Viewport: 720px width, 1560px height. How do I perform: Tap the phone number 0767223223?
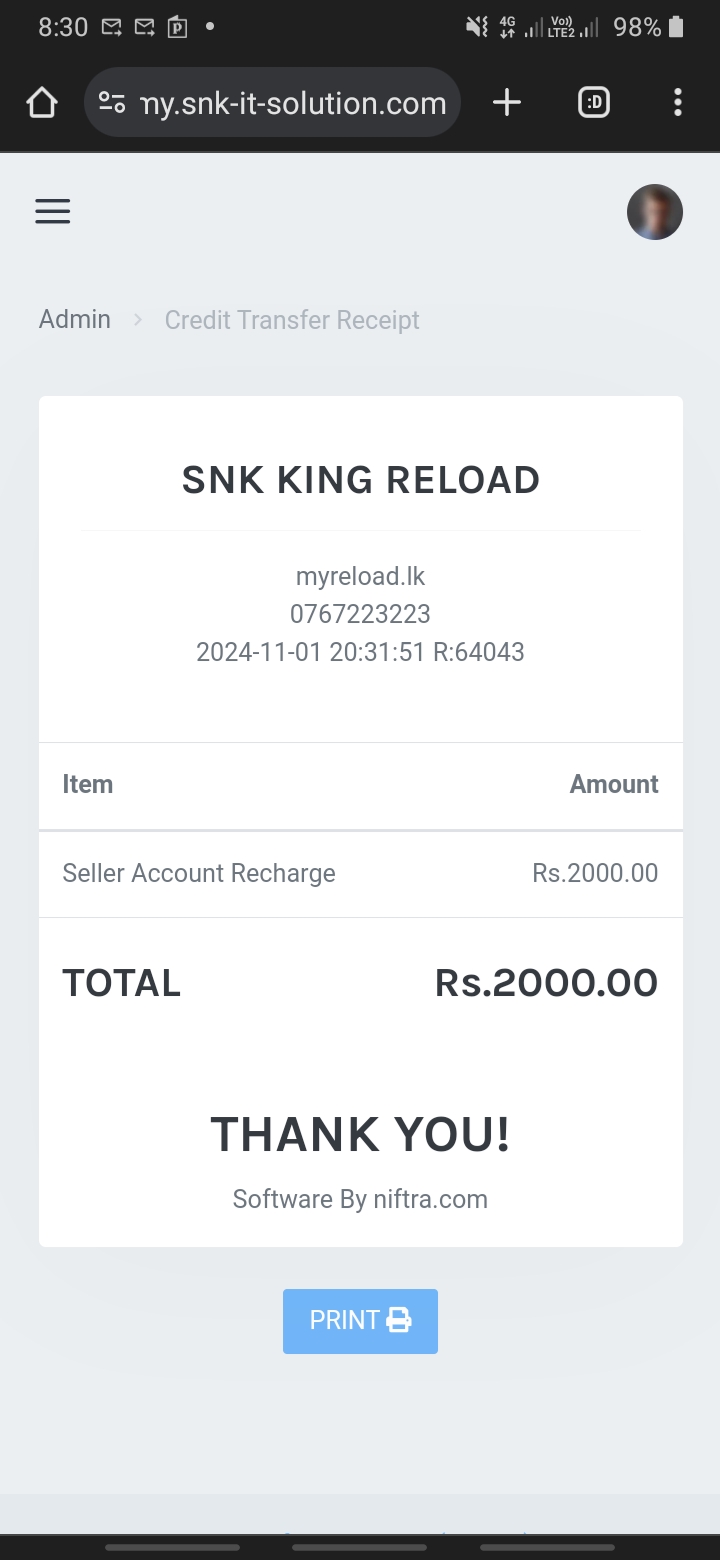pyautogui.click(x=360, y=614)
